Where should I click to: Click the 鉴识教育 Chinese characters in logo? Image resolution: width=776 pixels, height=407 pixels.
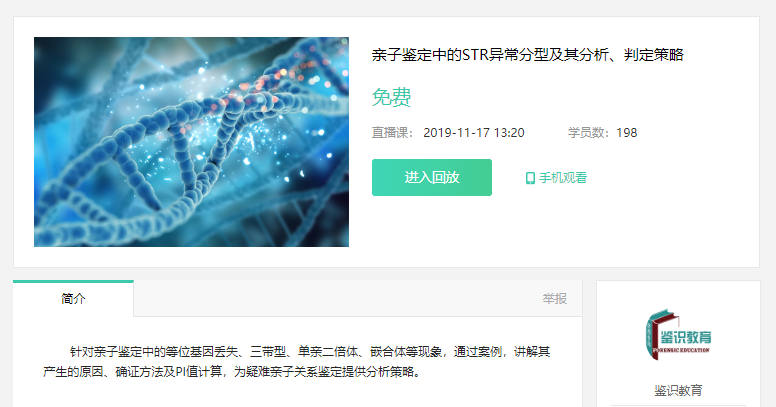686,337
